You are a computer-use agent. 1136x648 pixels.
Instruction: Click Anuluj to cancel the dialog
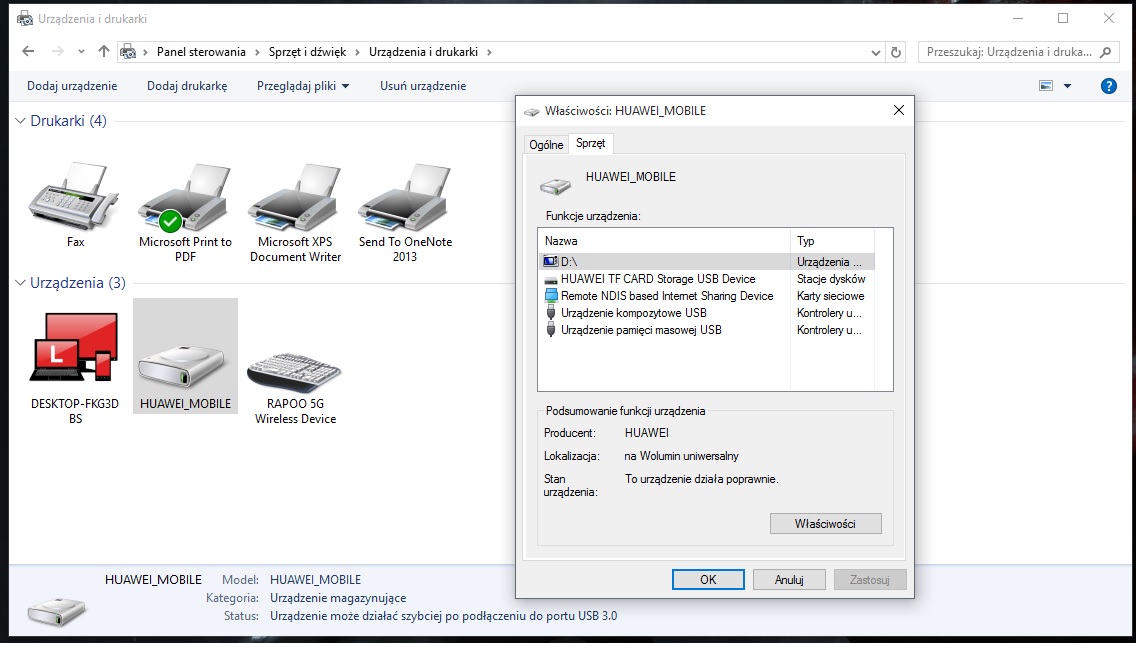pos(789,580)
